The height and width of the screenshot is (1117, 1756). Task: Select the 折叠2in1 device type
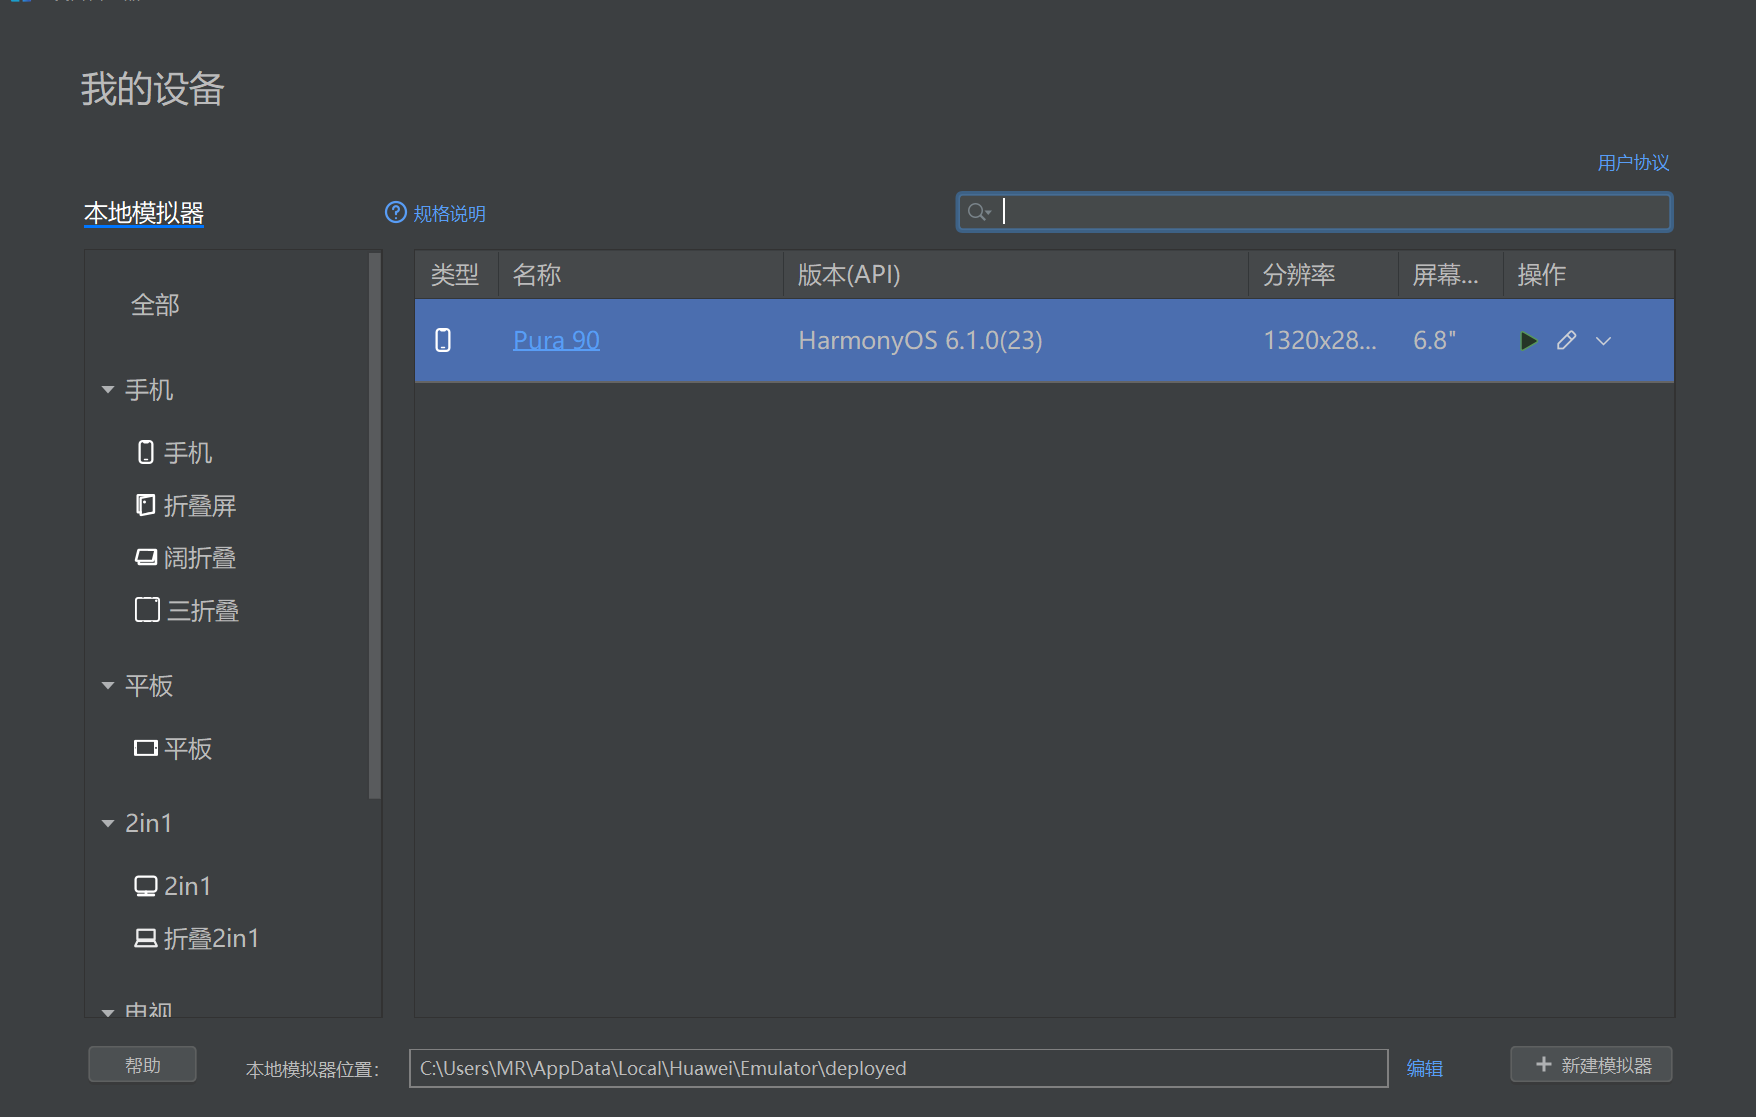(197, 939)
